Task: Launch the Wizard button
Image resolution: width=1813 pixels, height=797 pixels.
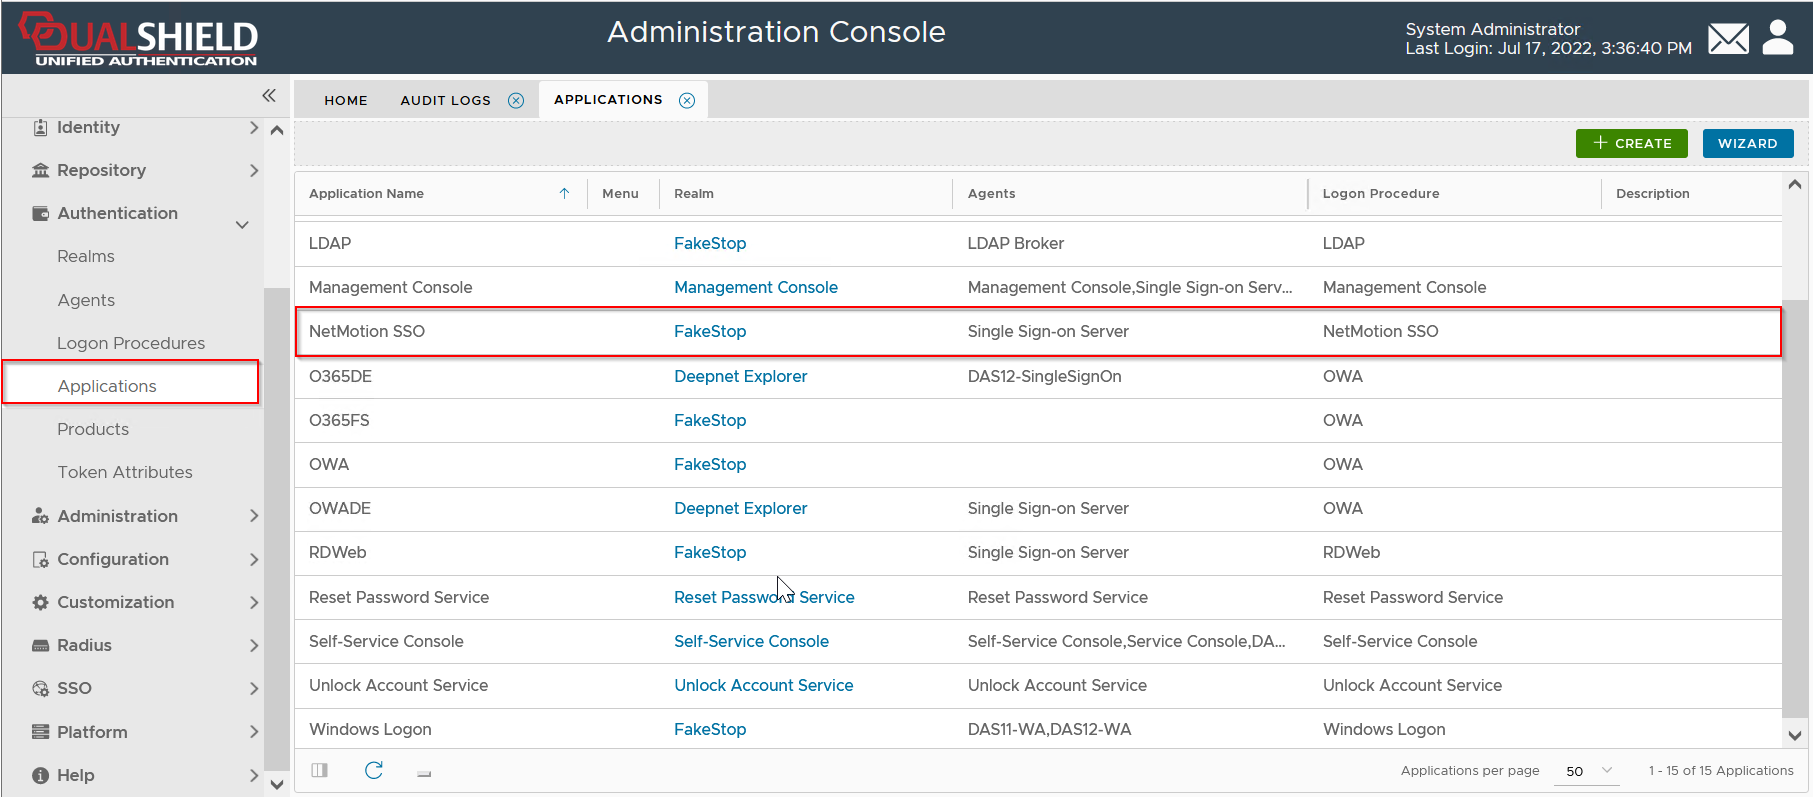Action: tap(1747, 144)
